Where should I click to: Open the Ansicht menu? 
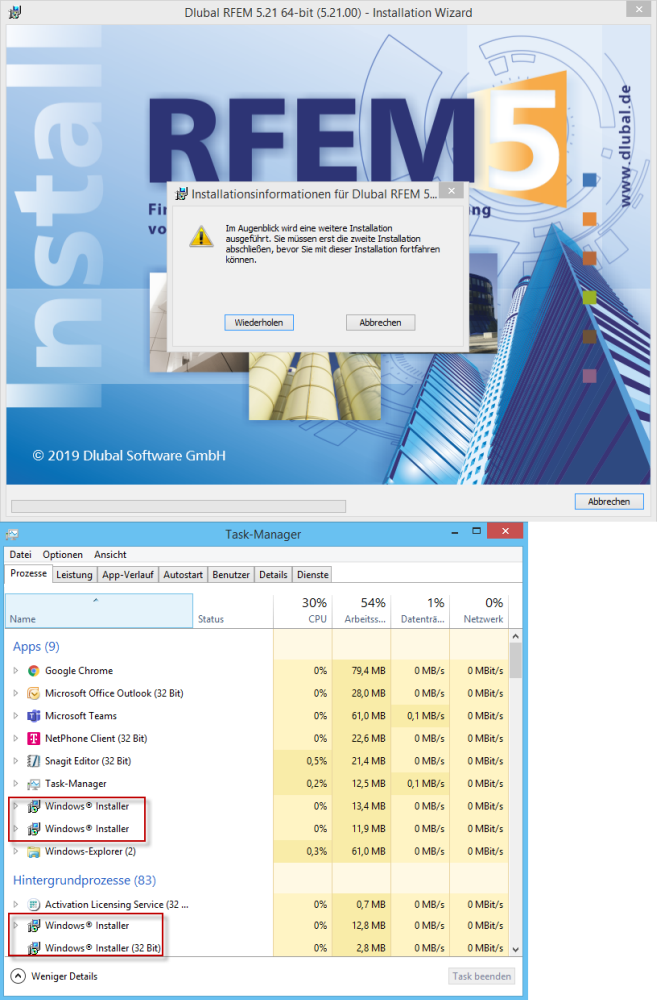(110, 554)
